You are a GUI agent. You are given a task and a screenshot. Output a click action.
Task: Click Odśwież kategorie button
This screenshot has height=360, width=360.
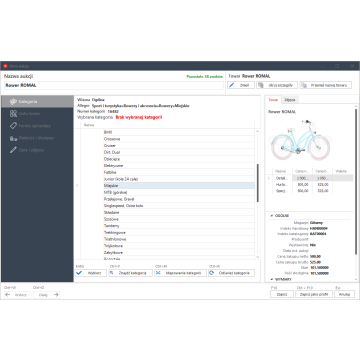(x=231, y=273)
